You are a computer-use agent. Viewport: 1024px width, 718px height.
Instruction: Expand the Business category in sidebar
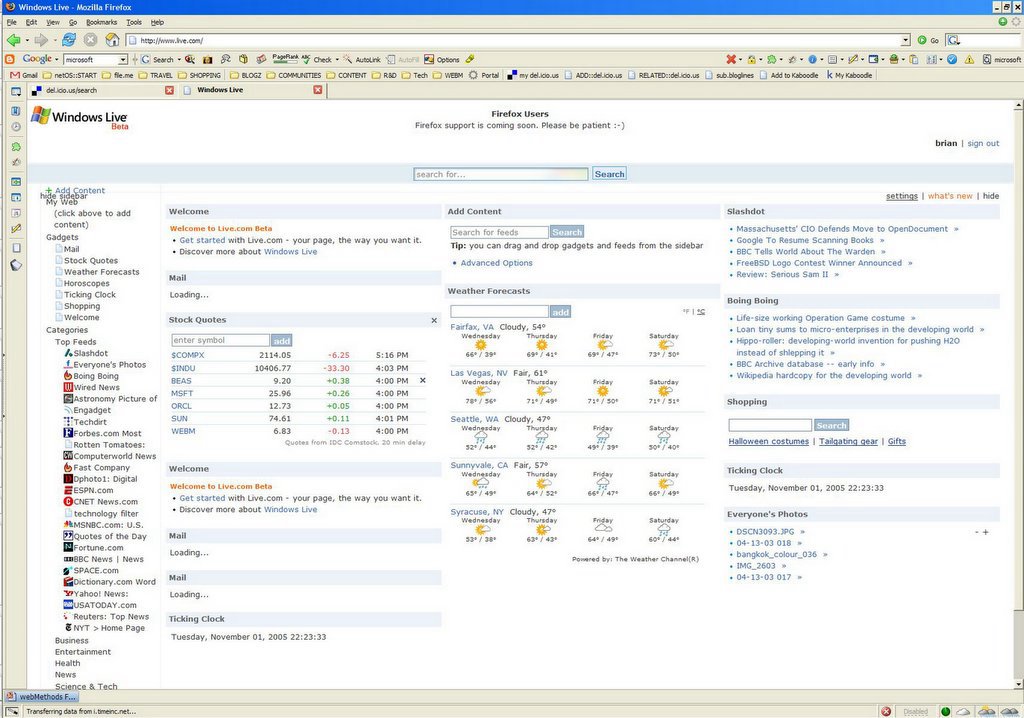pyautogui.click(x=72, y=640)
